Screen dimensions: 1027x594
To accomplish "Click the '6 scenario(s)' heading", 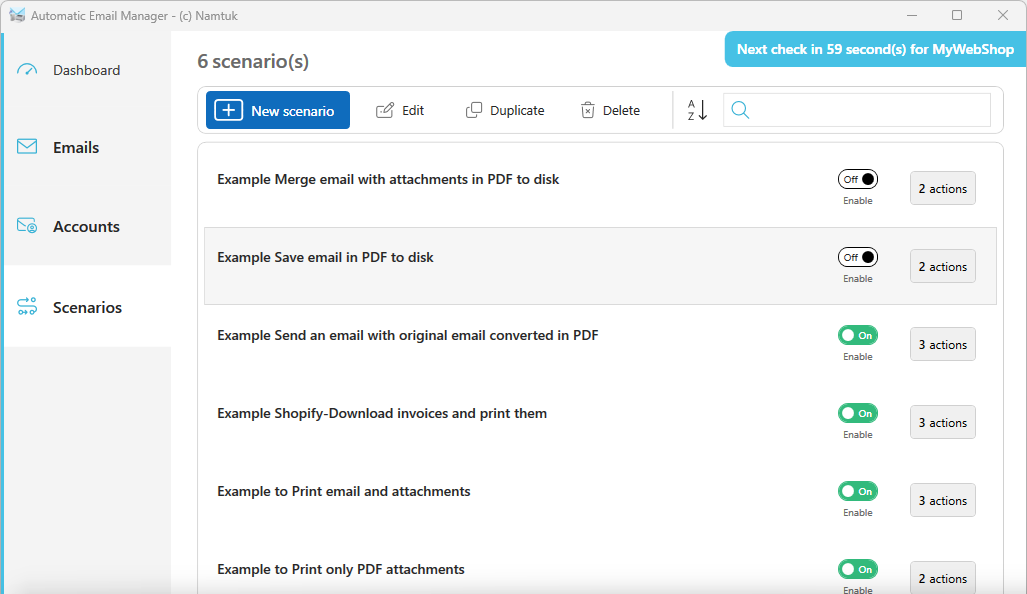I will point(253,62).
